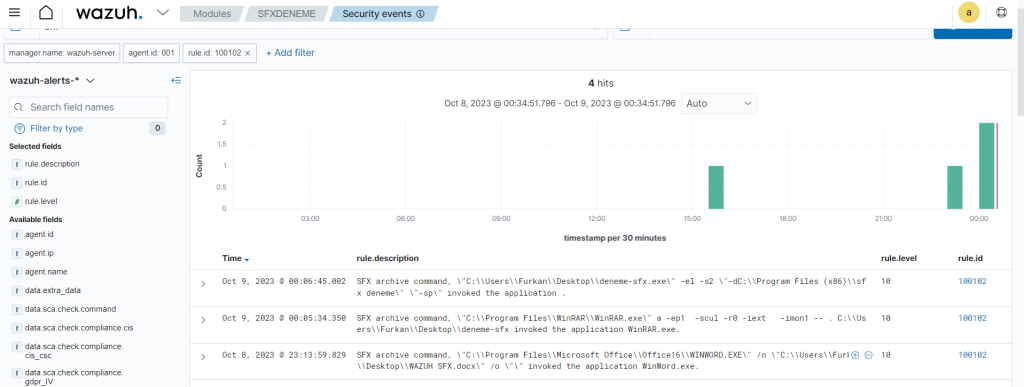Select the data.sca.check.compliance.cis field
This screenshot has width=1024, height=387.
click(x=79, y=328)
